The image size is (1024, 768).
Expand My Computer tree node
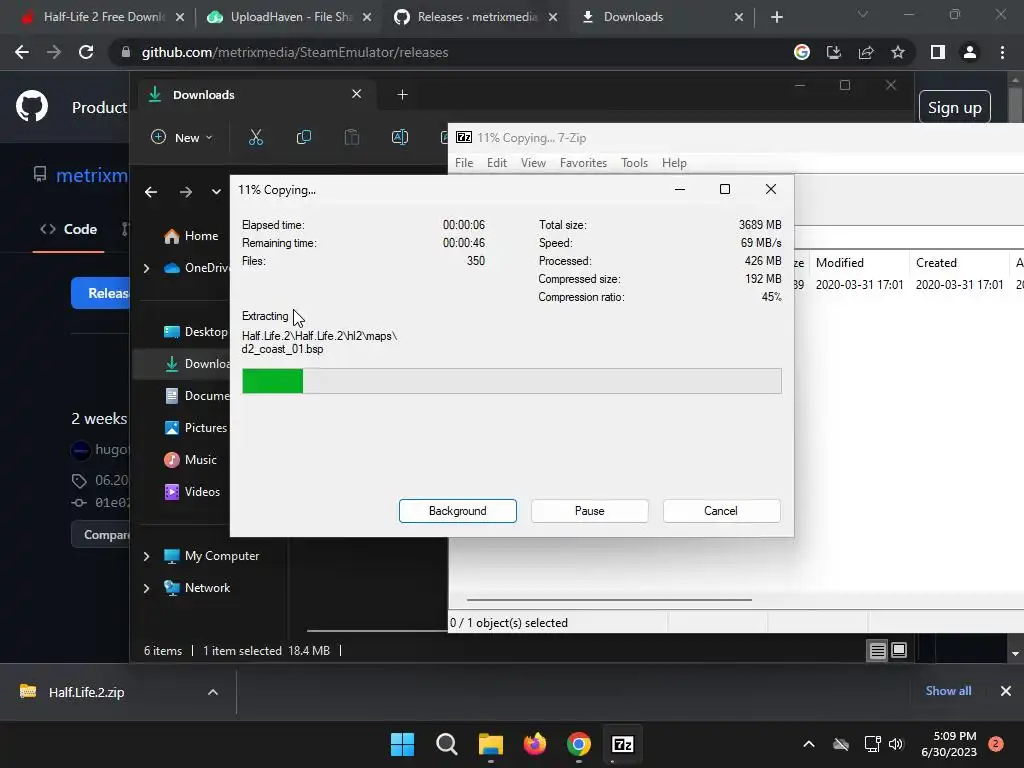(x=146, y=556)
